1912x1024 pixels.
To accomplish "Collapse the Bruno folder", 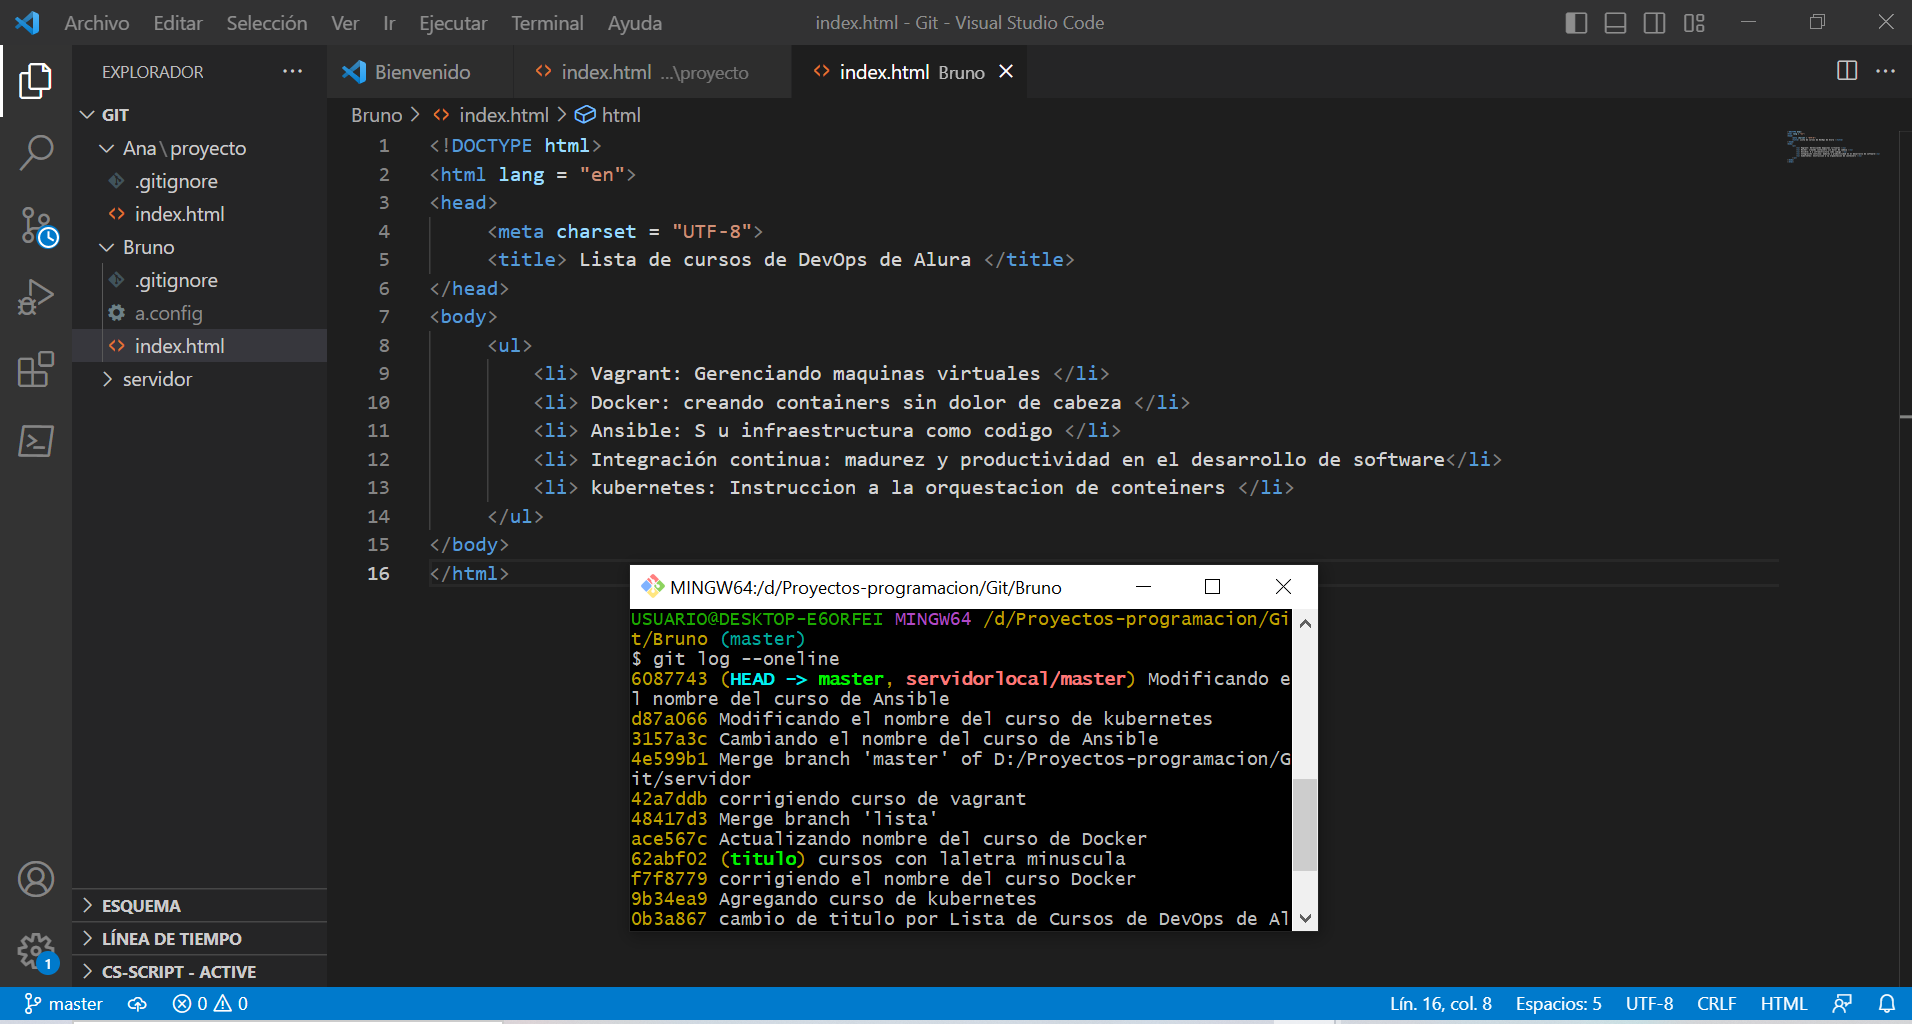I will [200, 247].
